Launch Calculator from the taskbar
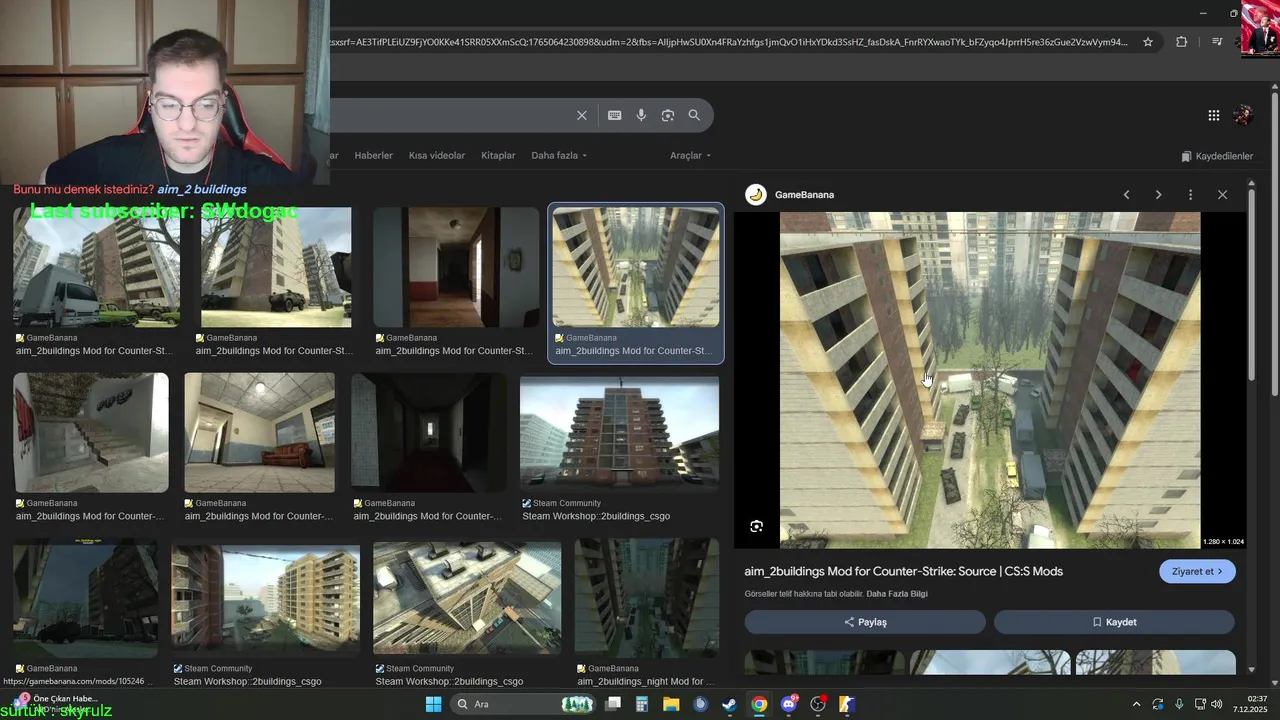 (642, 704)
